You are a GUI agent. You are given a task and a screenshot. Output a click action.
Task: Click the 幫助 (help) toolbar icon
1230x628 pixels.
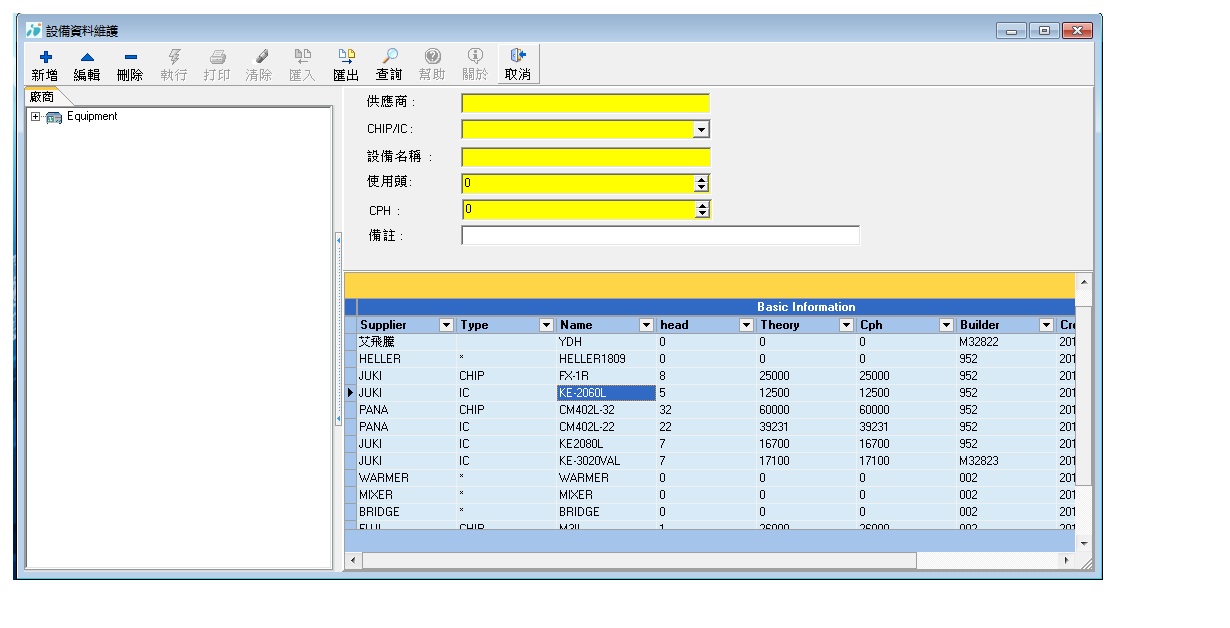pyautogui.click(x=432, y=57)
